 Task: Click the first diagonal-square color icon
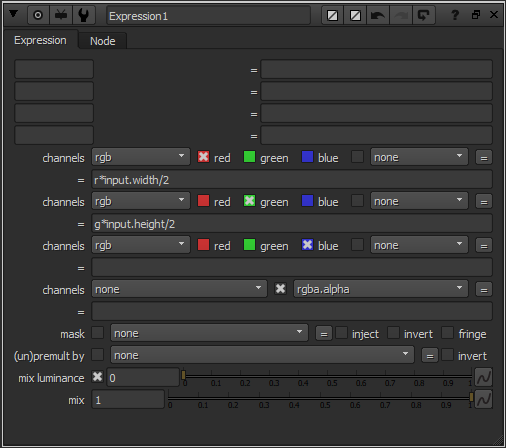(332, 15)
